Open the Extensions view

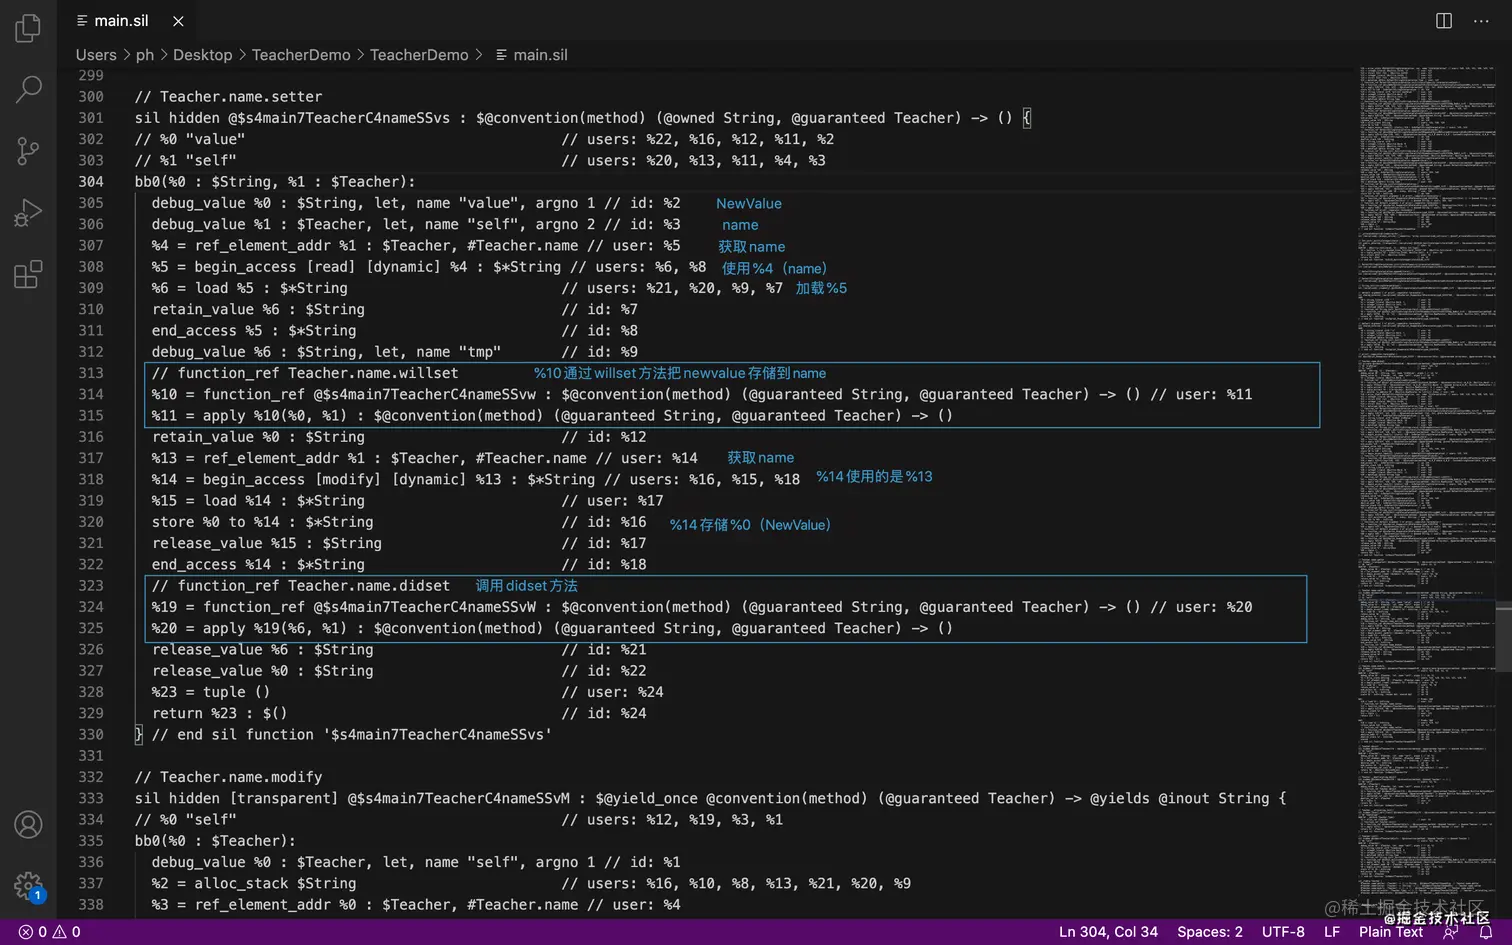tap(28, 274)
